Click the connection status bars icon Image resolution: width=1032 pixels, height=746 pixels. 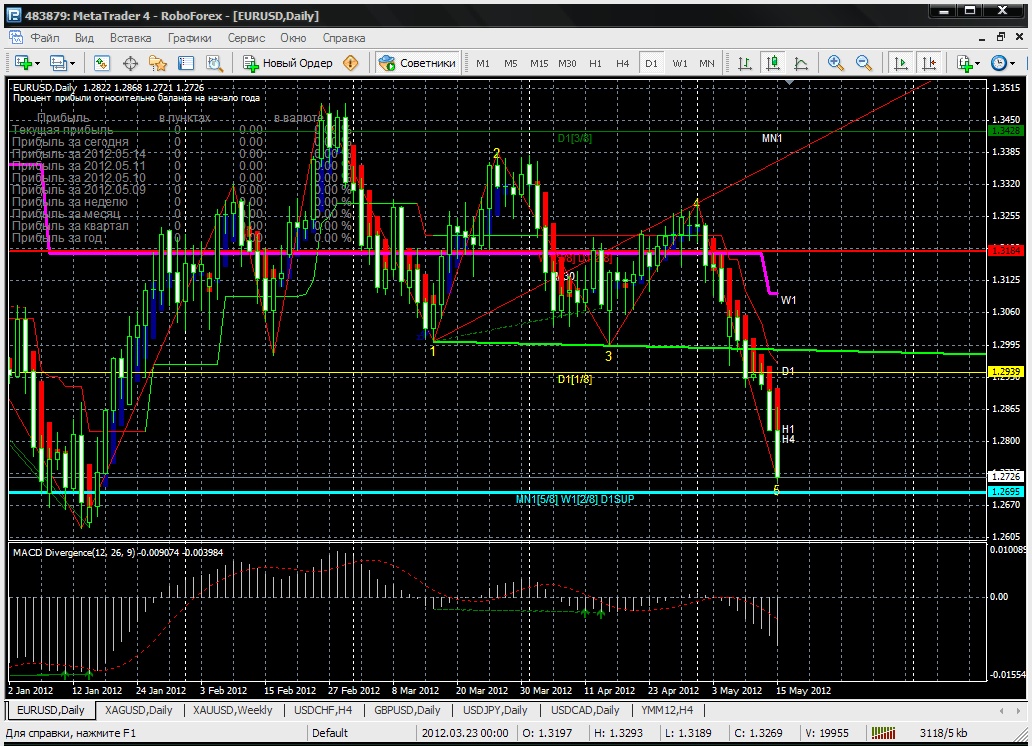click(883, 733)
